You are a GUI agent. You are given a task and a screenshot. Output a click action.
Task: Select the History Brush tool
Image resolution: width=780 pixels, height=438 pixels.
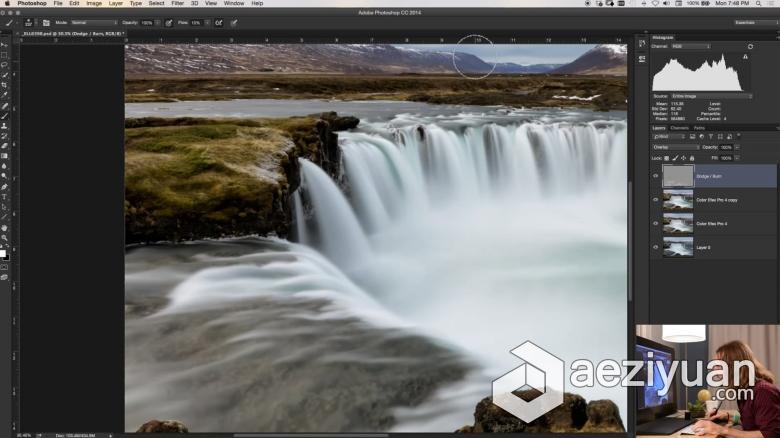tap(4, 136)
